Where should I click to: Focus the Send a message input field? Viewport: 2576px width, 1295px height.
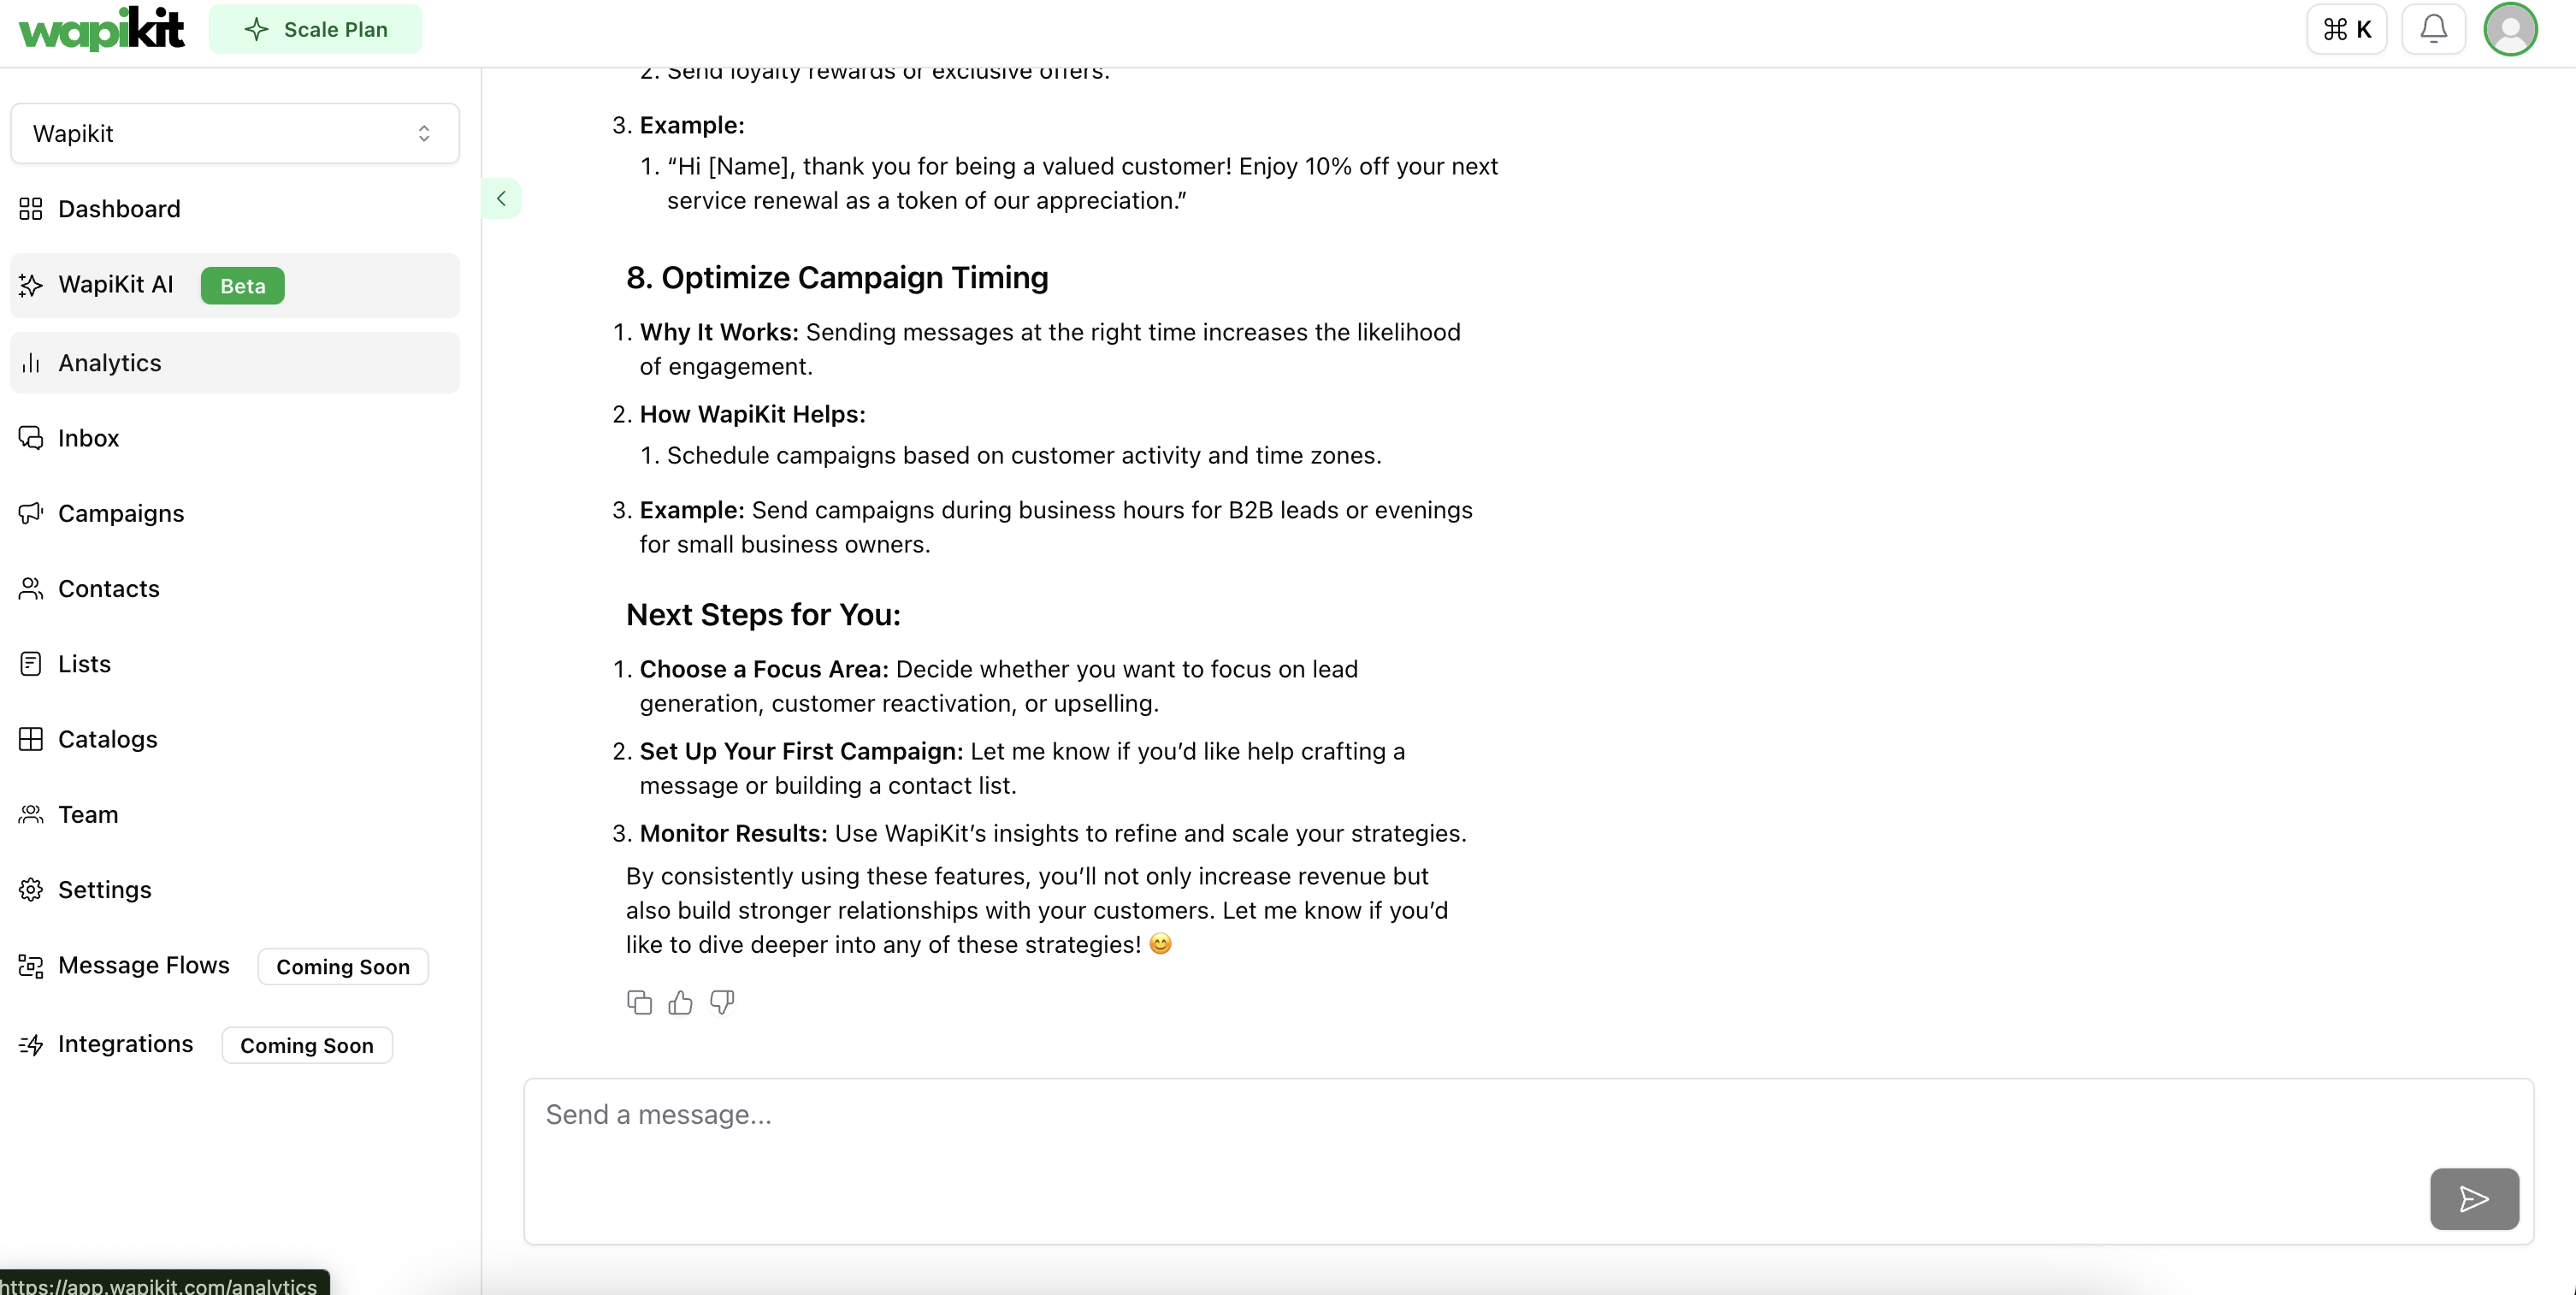[1528, 1161]
